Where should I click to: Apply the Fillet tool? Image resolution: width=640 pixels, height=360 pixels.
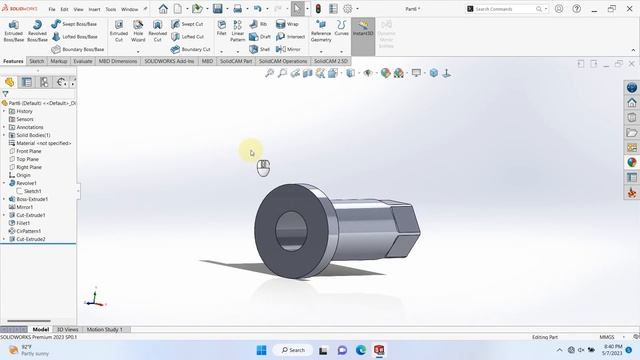(222, 28)
